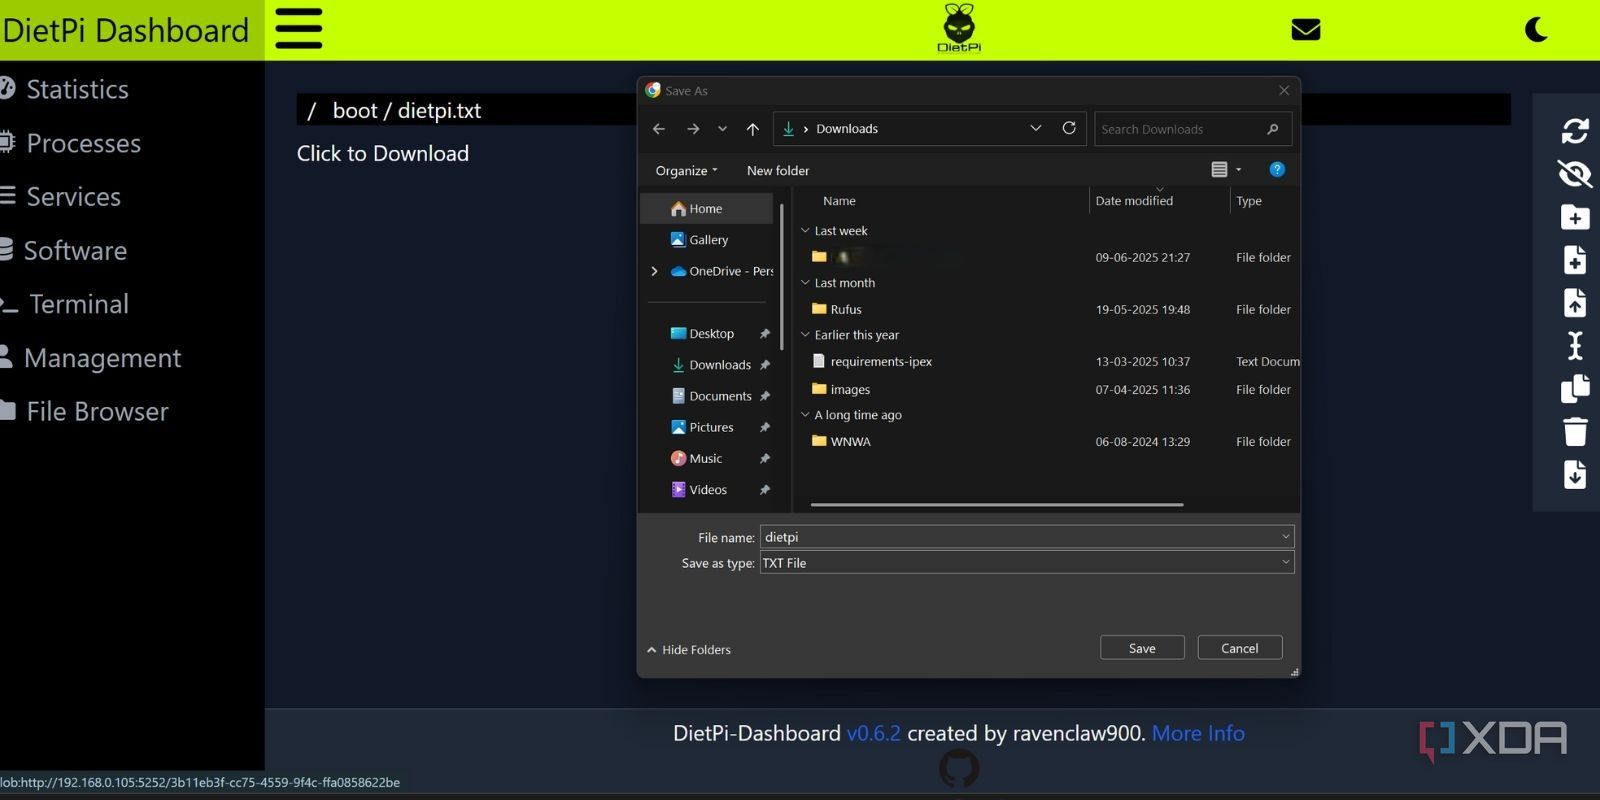Click the File name input field
This screenshot has height=800, width=1600.
(x=1027, y=537)
